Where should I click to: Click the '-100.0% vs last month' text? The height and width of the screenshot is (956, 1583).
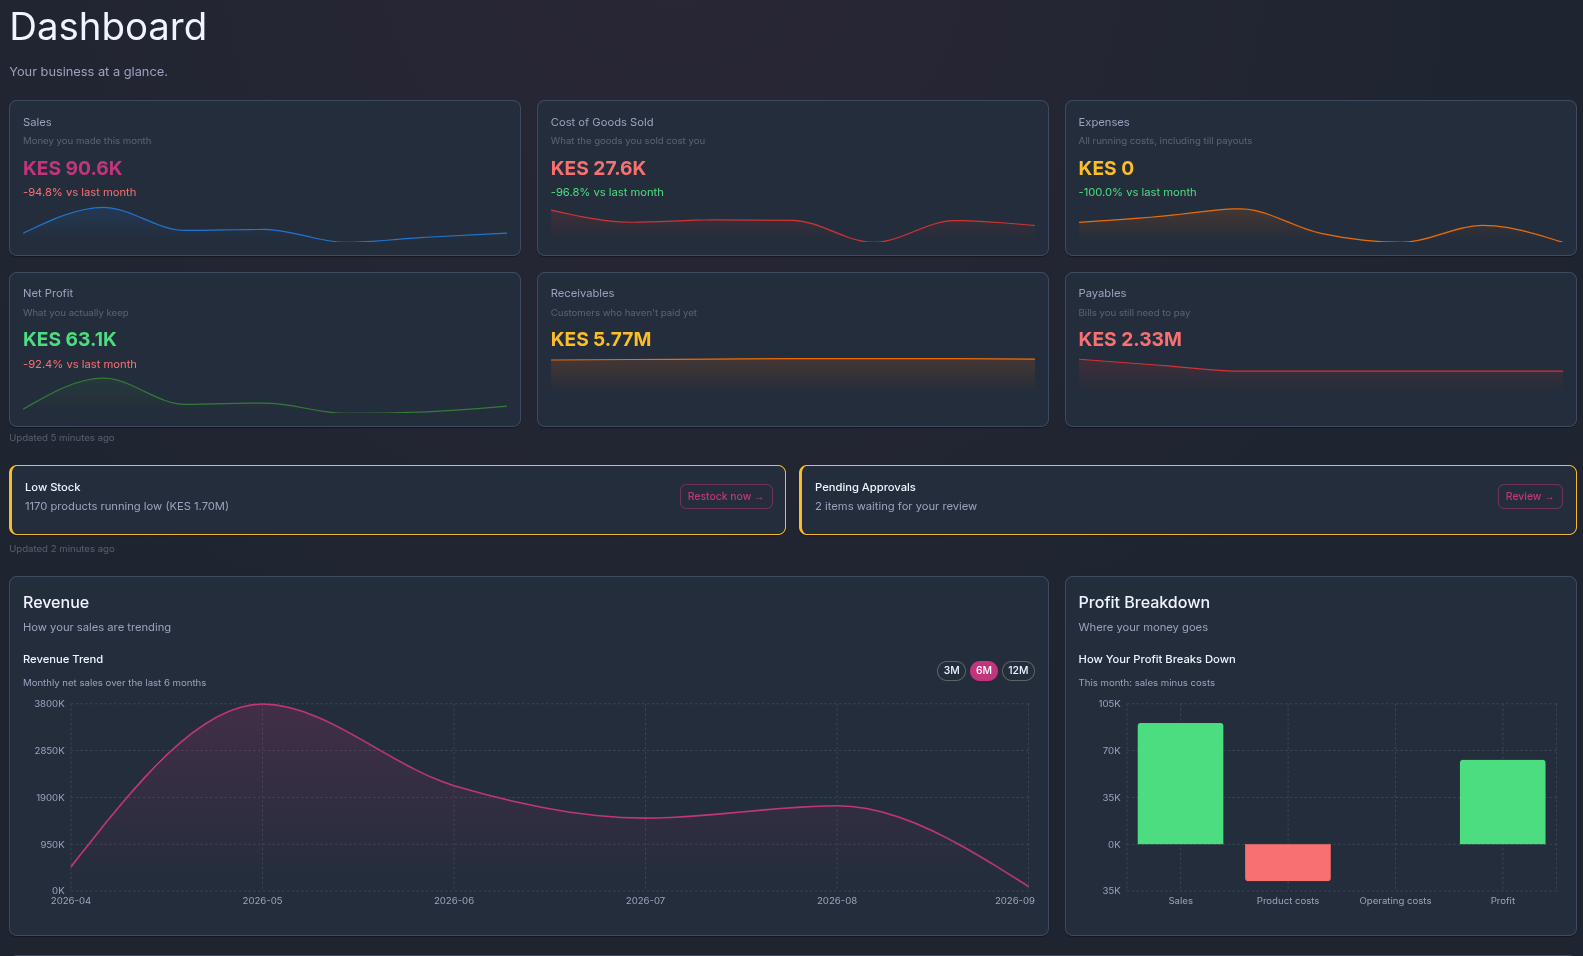[x=1137, y=192]
